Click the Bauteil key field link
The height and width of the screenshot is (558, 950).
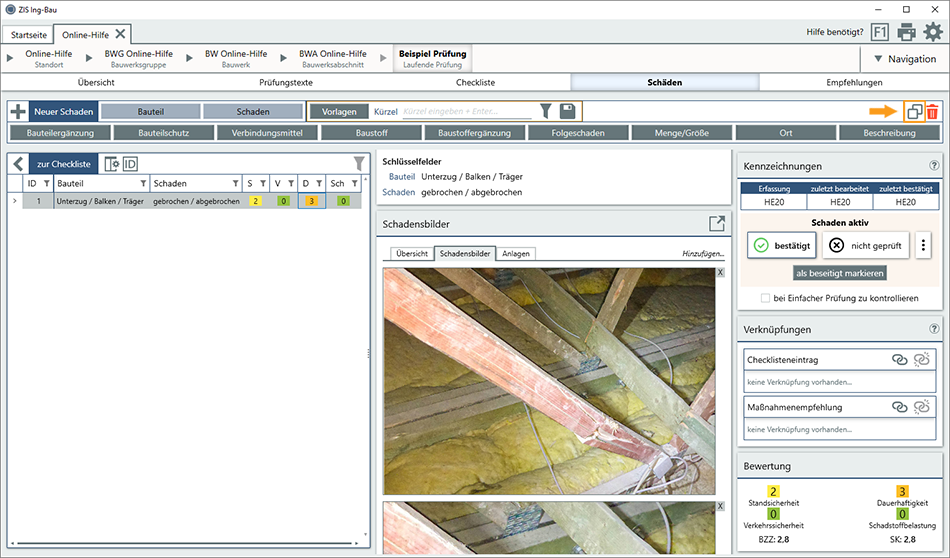pos(402,176)
